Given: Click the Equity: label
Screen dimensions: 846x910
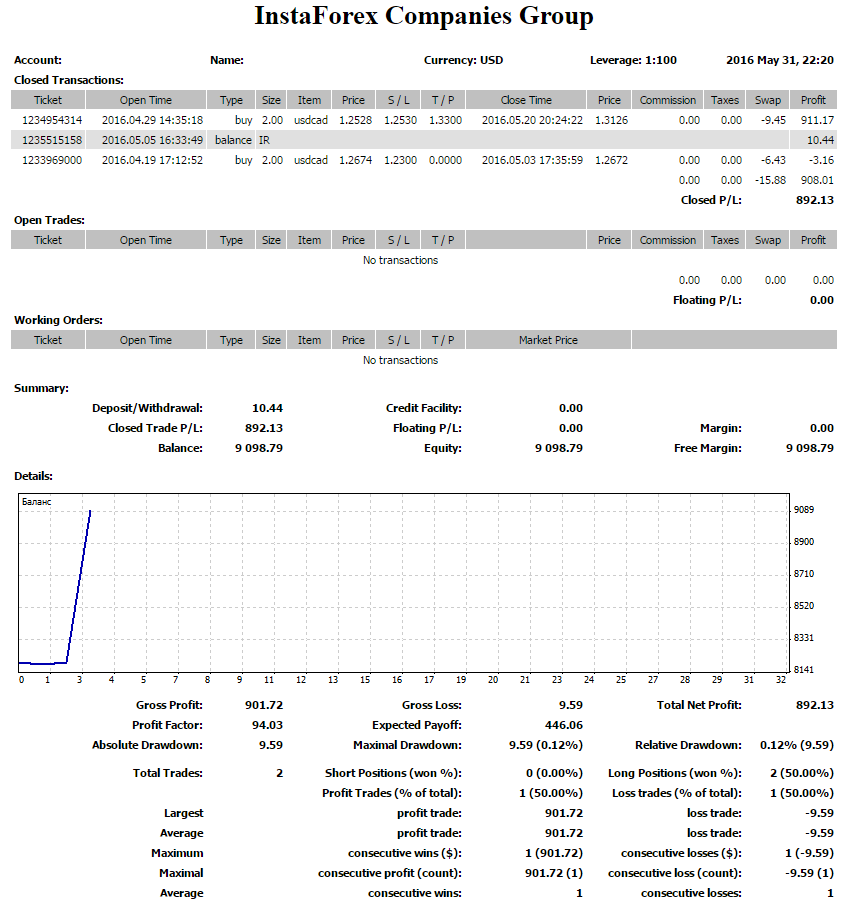Looking at the screenshot, I should click(443, 448).
